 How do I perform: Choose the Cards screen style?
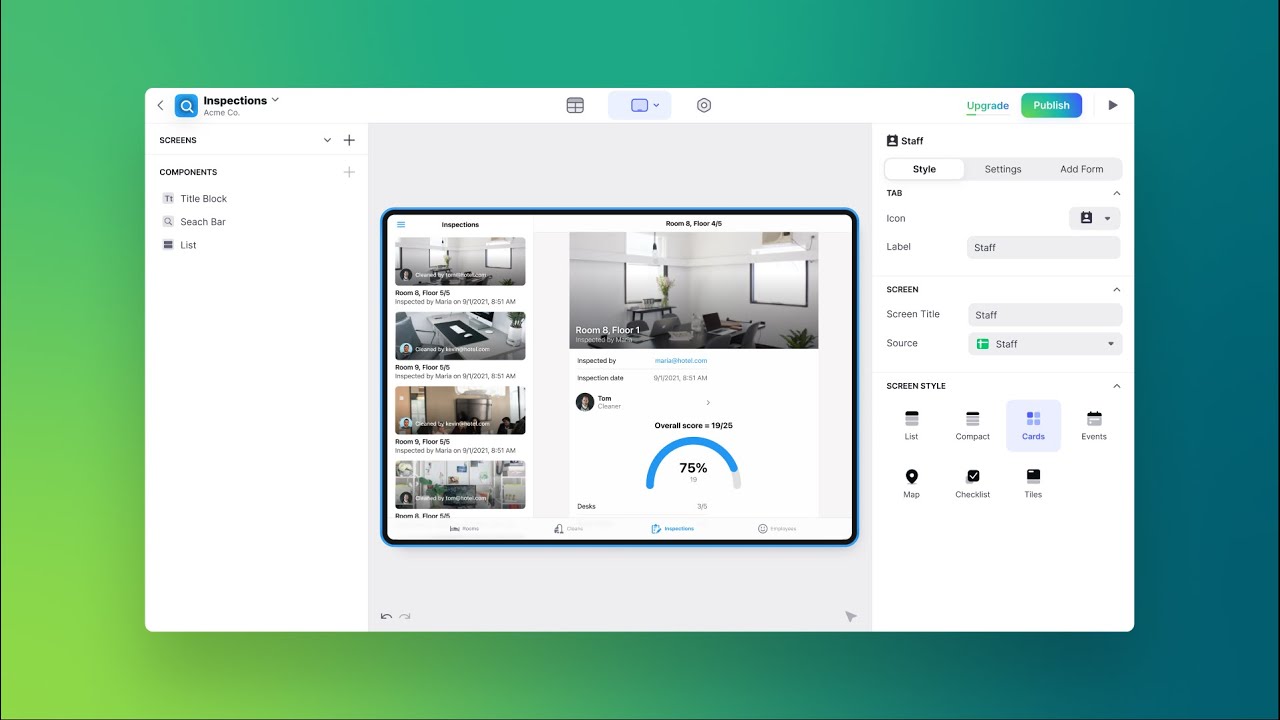[x=1033, y=426]
